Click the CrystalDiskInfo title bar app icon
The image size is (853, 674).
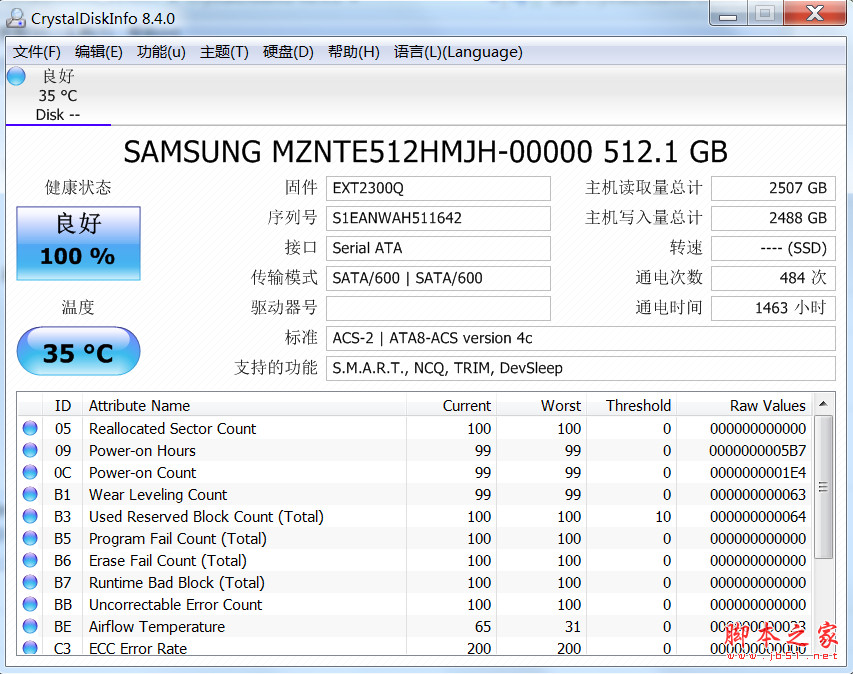tap(15, 18)
